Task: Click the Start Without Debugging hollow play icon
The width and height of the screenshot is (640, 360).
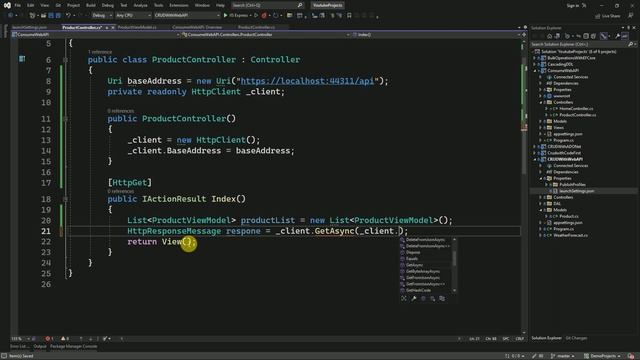Action: pyautogui.click(x=256, y=16)
